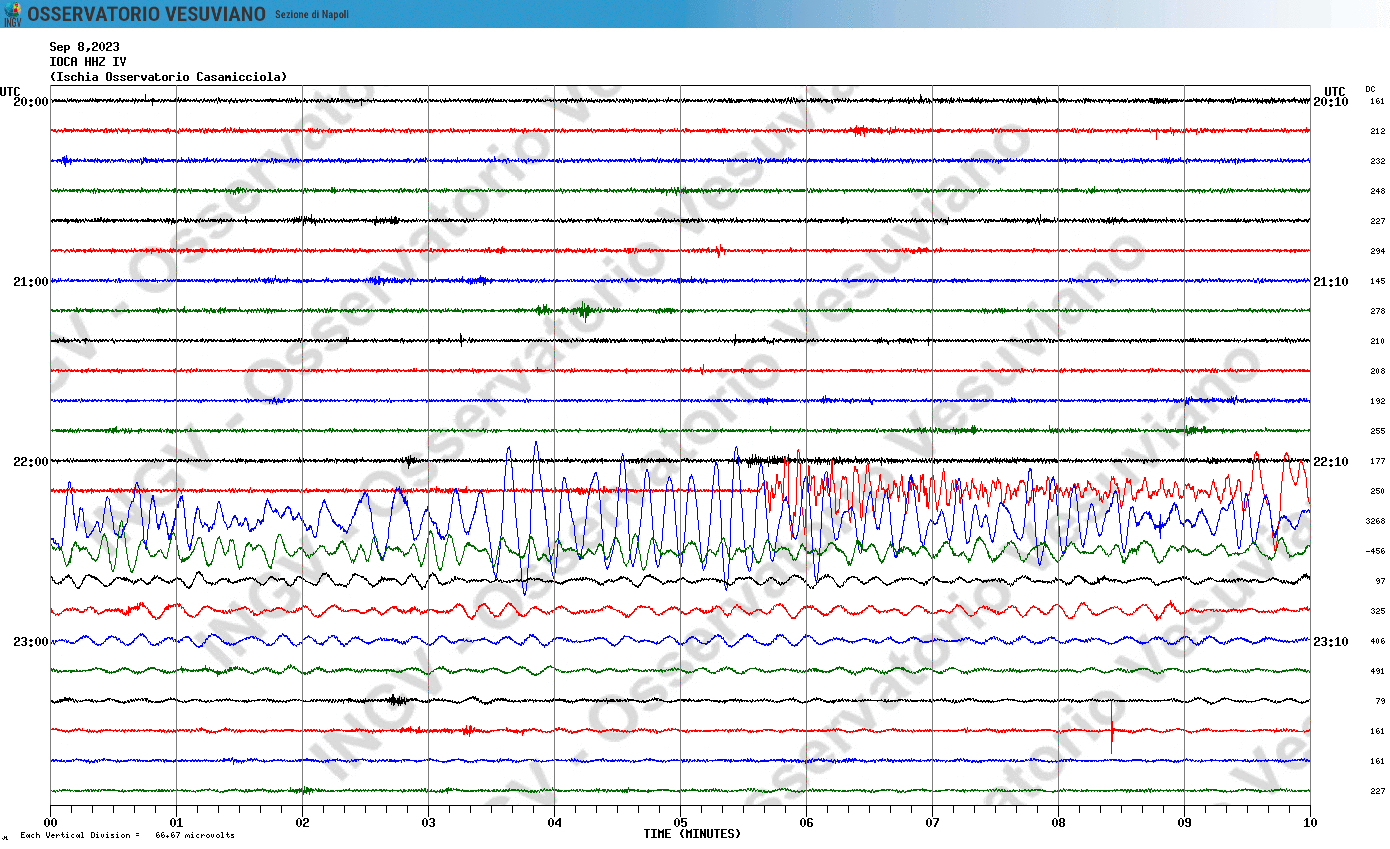Click the DC value 294
The image size is (1390, 849).
coord(1377,251)
